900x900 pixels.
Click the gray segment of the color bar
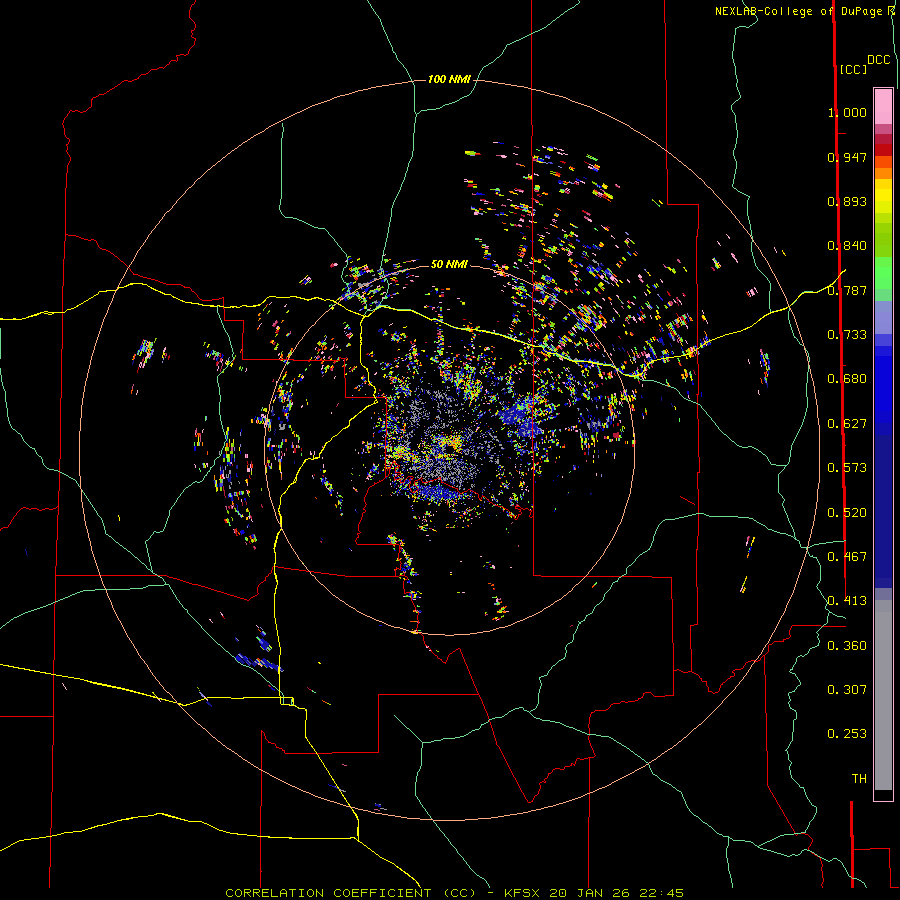(883, 695)
